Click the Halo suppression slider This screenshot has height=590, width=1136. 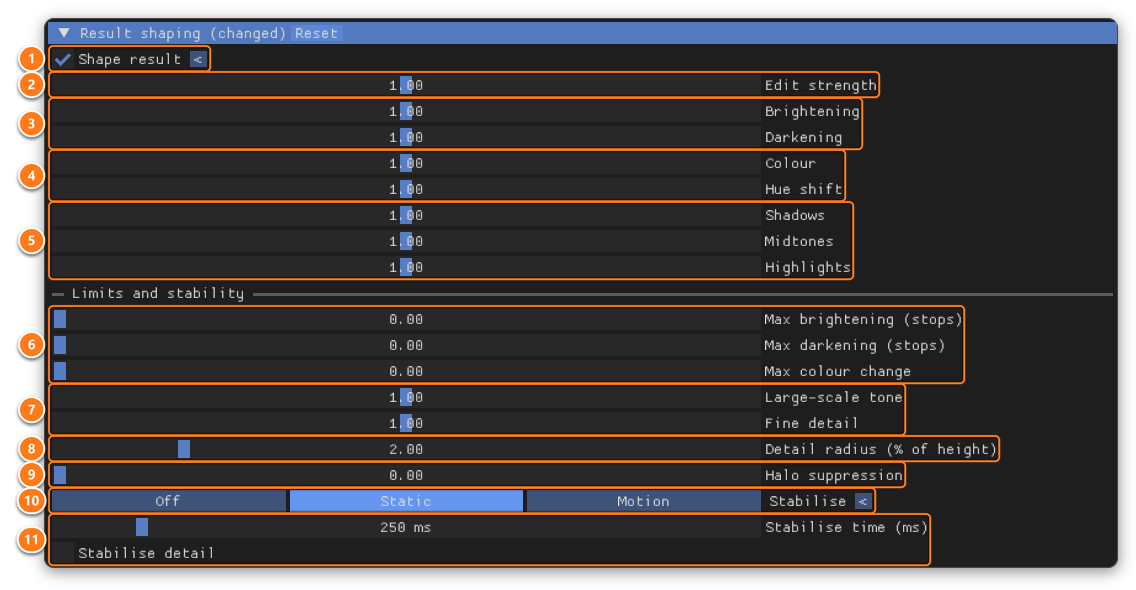406,475
